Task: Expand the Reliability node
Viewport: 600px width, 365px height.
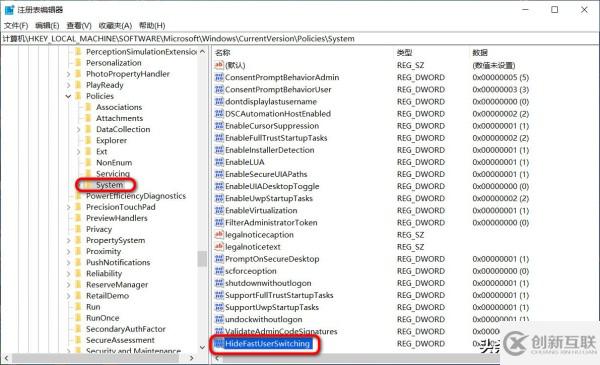Action: click(x=68, y=274)
